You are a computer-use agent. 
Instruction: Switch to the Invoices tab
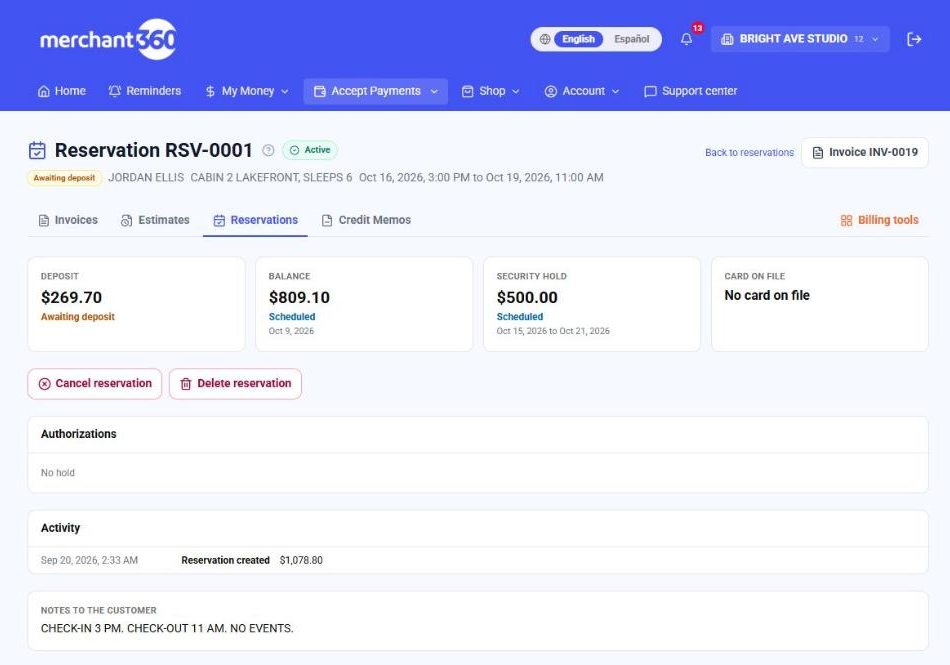pos(68,220)
